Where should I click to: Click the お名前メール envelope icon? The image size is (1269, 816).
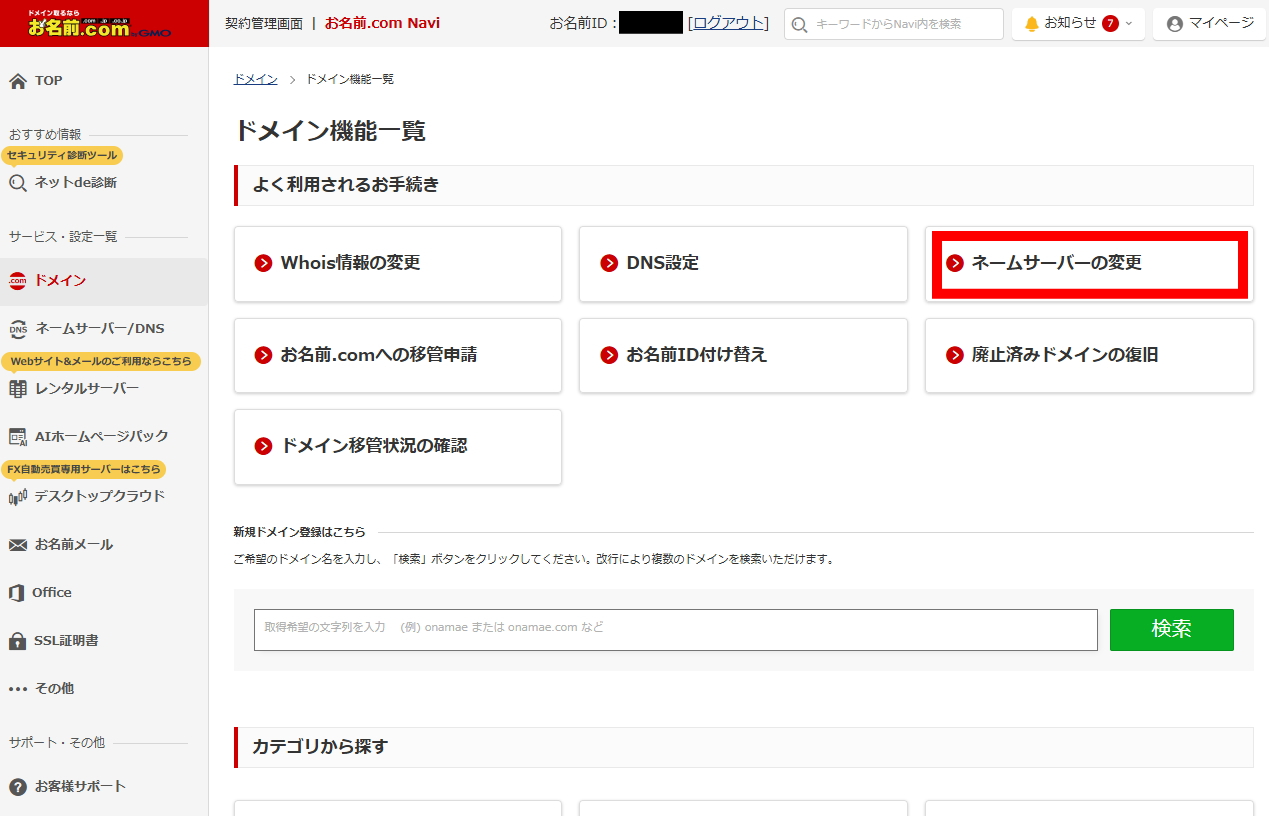tap(18, 545)
